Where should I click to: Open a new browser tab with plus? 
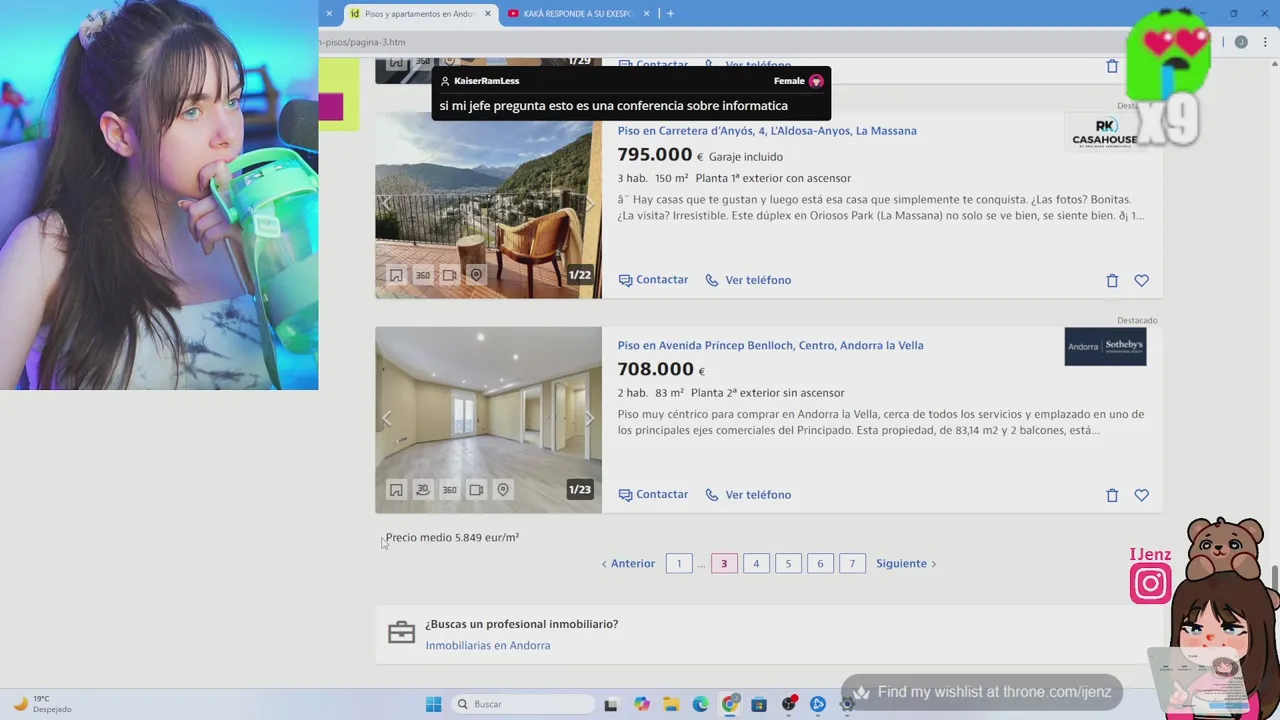[670, 14]
